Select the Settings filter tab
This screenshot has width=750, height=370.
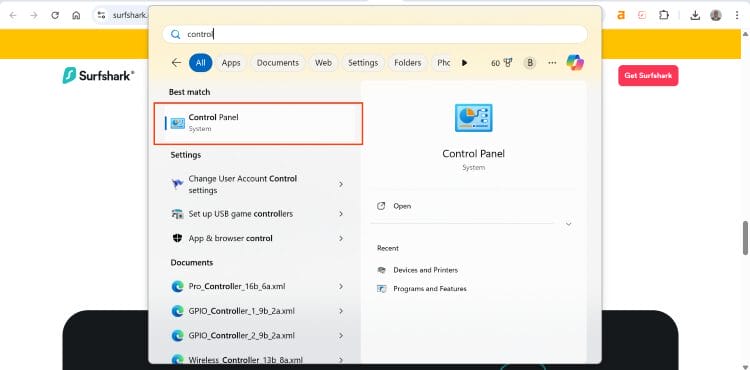(x=363, y=63)
